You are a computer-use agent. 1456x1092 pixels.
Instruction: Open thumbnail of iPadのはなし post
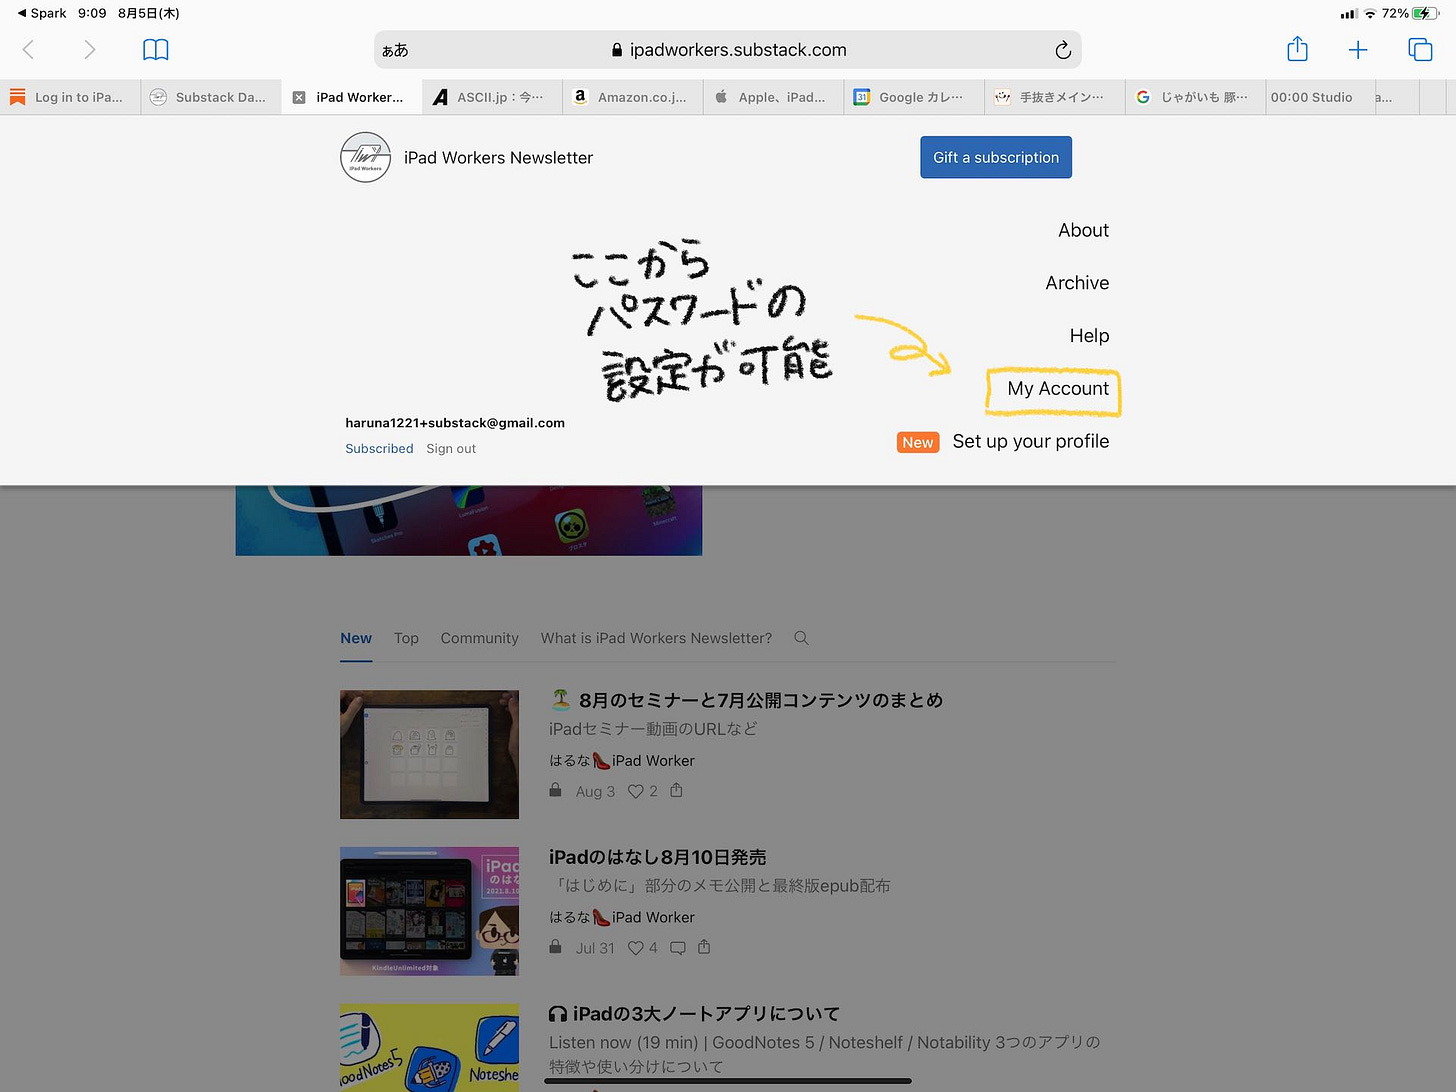429,911
